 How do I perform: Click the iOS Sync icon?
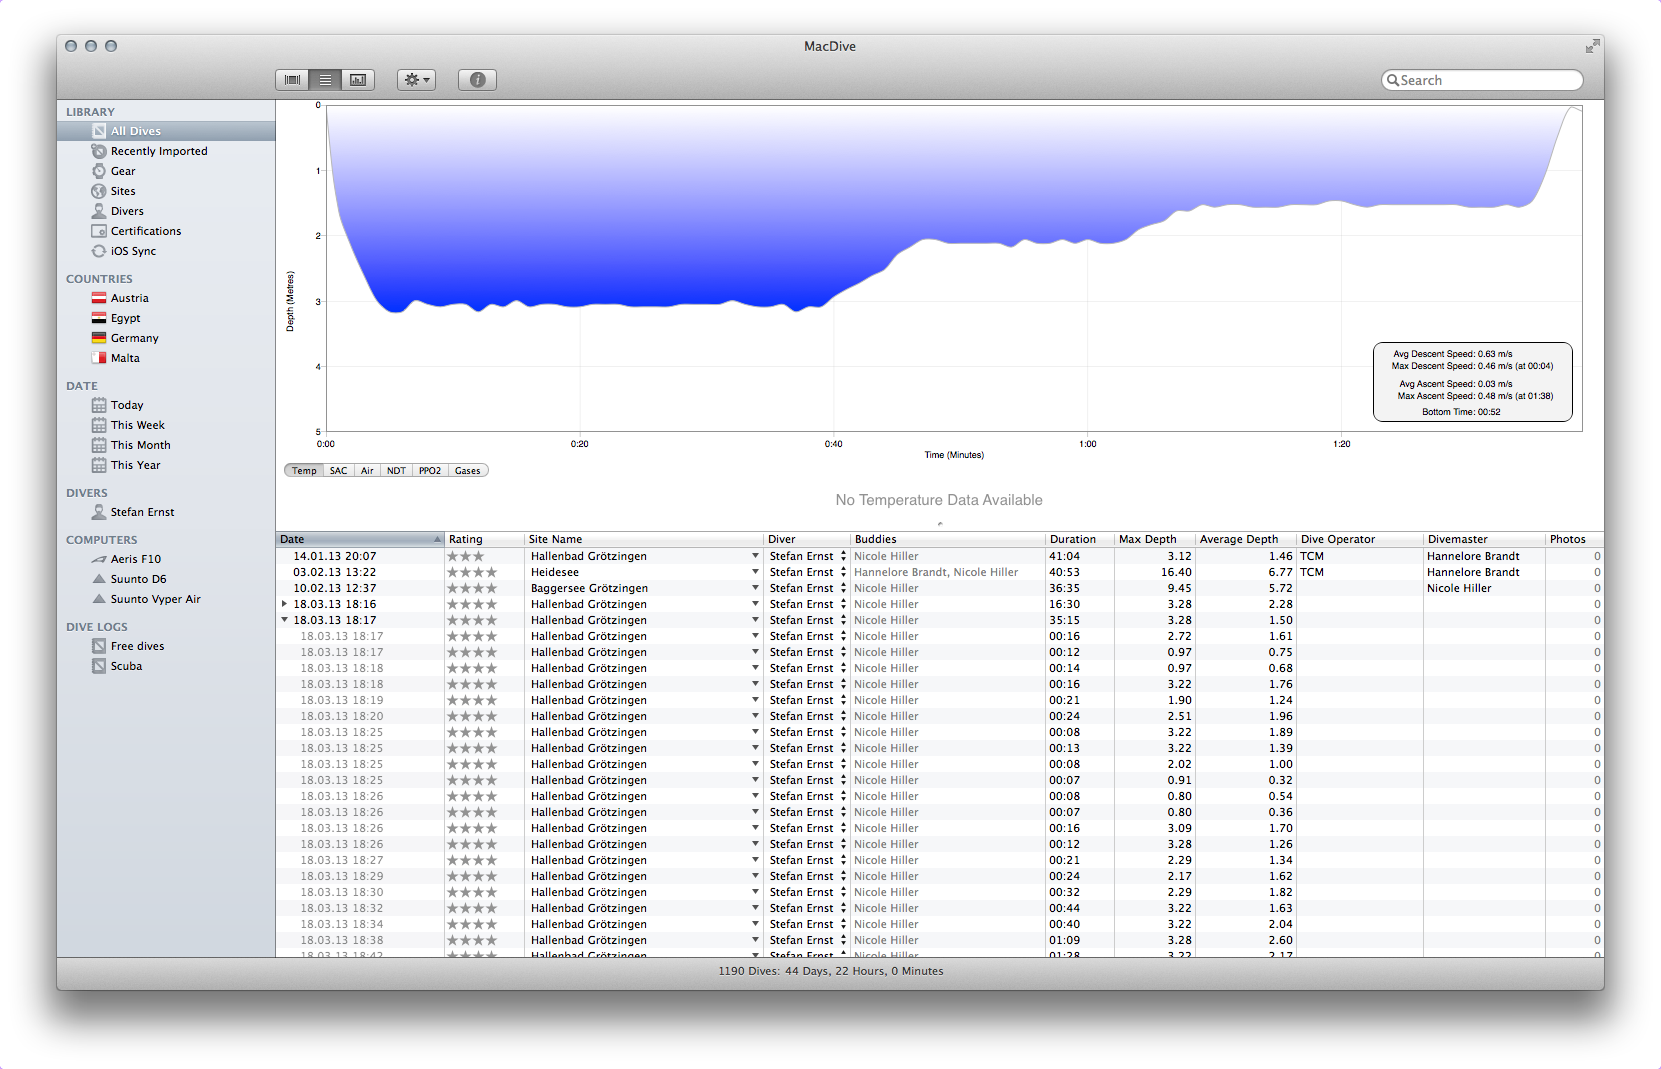click(99, 251)
